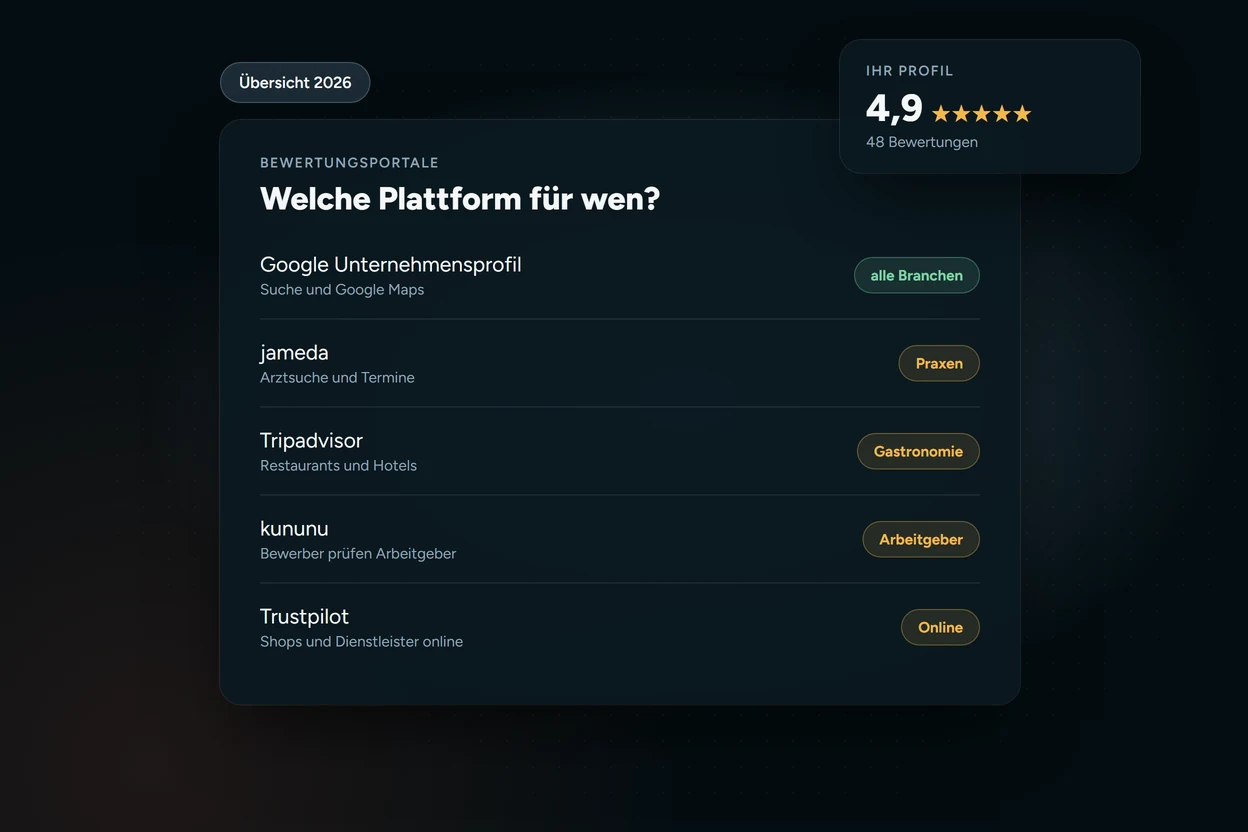The image size is (1248, 832).
Task: Select the 'alle Branchen' badge
Action: [916, 275]
